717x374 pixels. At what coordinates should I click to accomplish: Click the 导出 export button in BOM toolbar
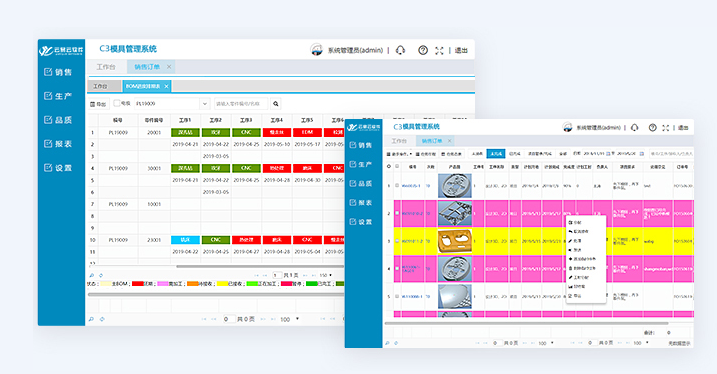point(98,104)
